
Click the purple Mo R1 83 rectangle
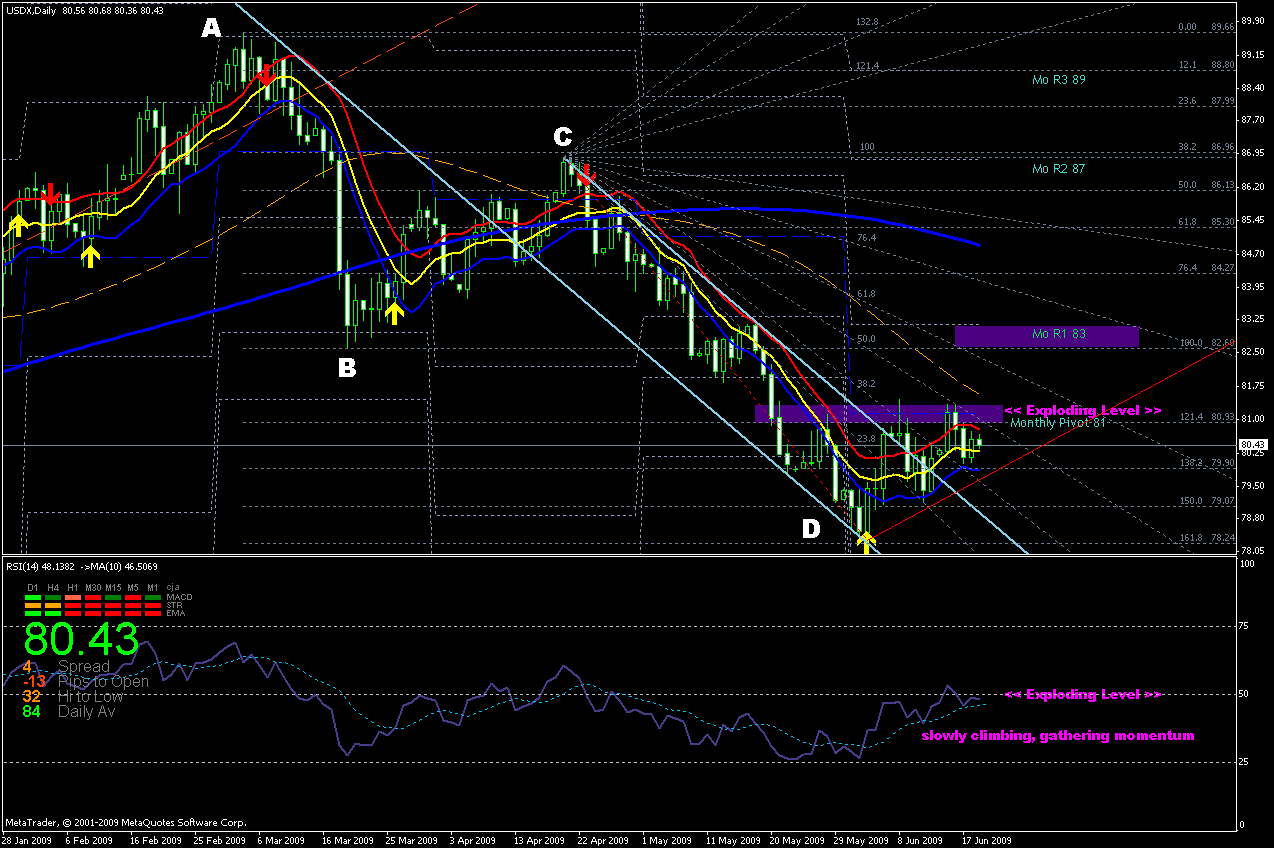click(1047, 336)
